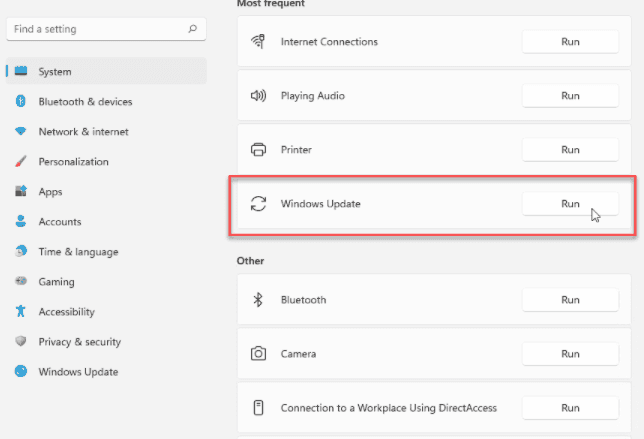The width and height of the screenshot is (644, 439).
Task: Open Accessibility settings
Action: [x=106, y=311]
